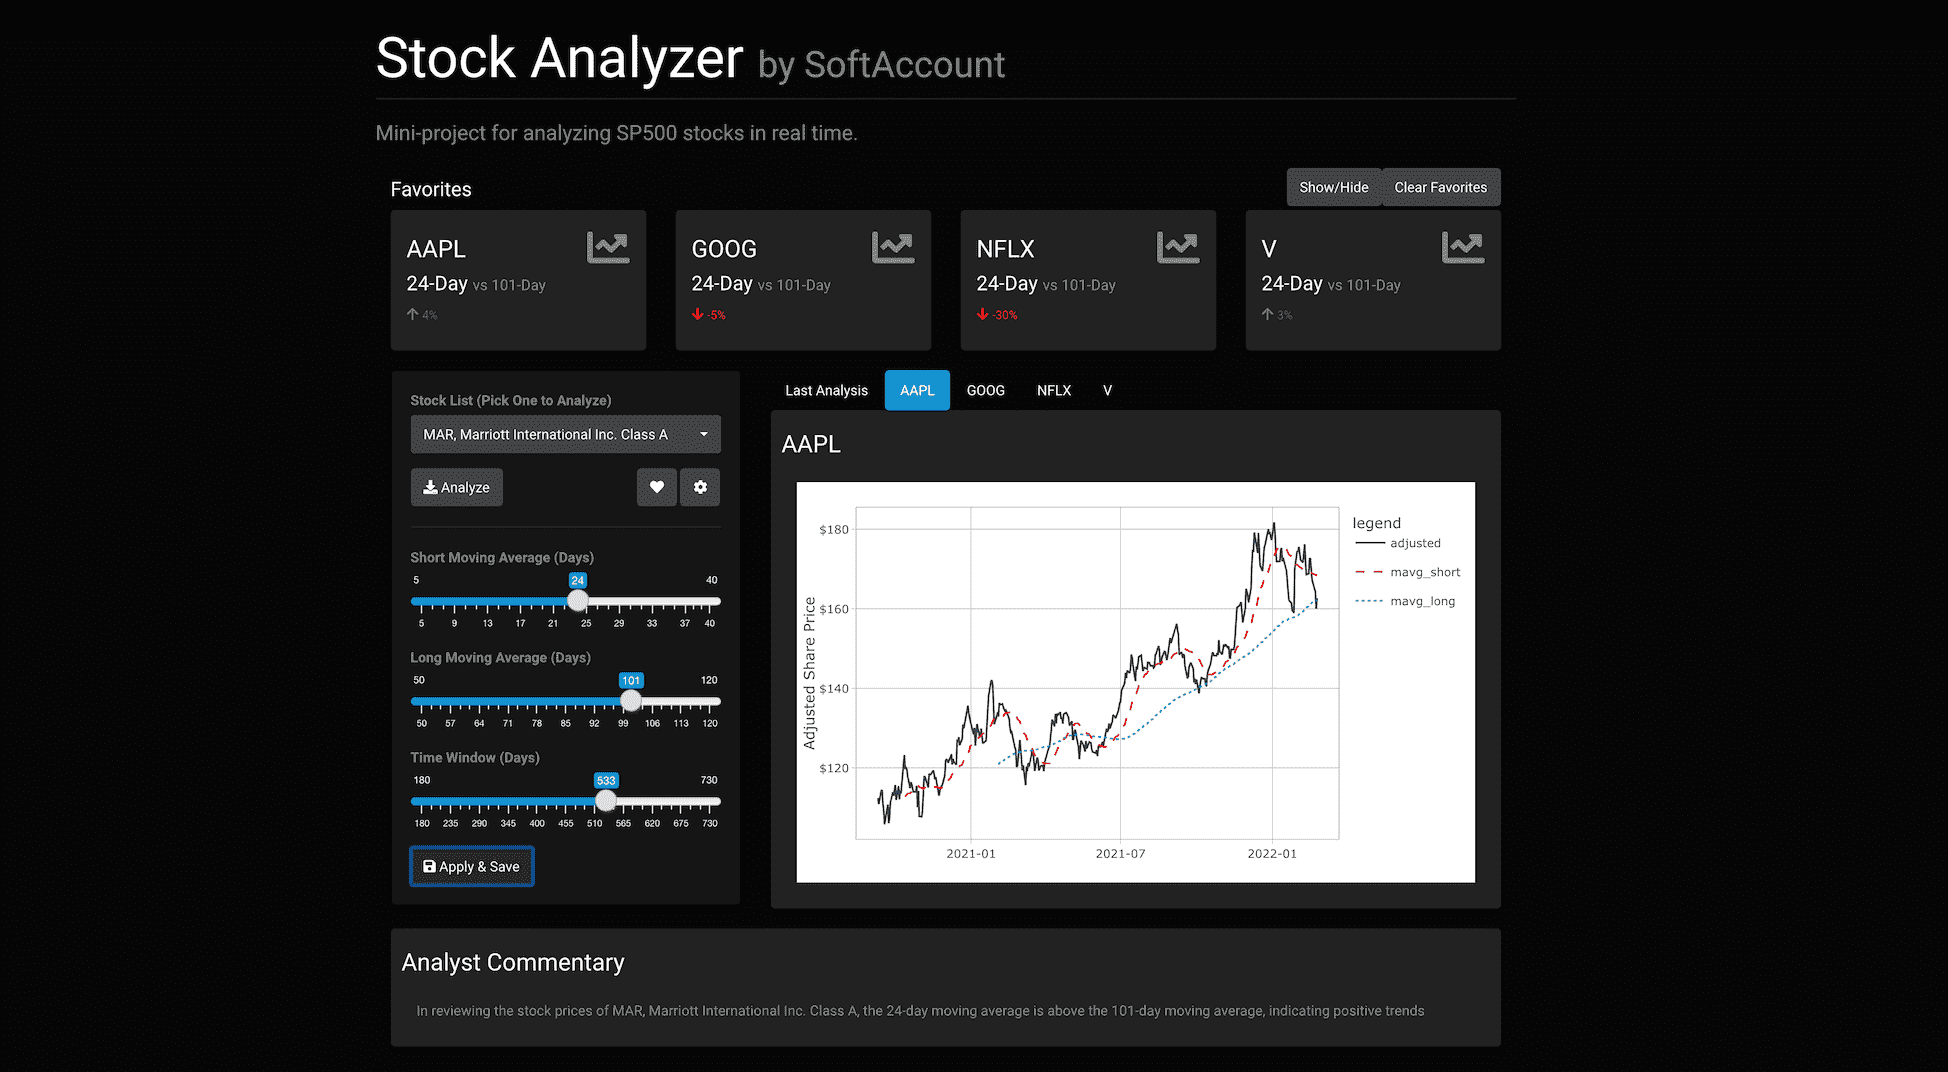Click the Short Moving Average slider handle
This screenshot has height=1072, width=1948.
pos(577,601)
